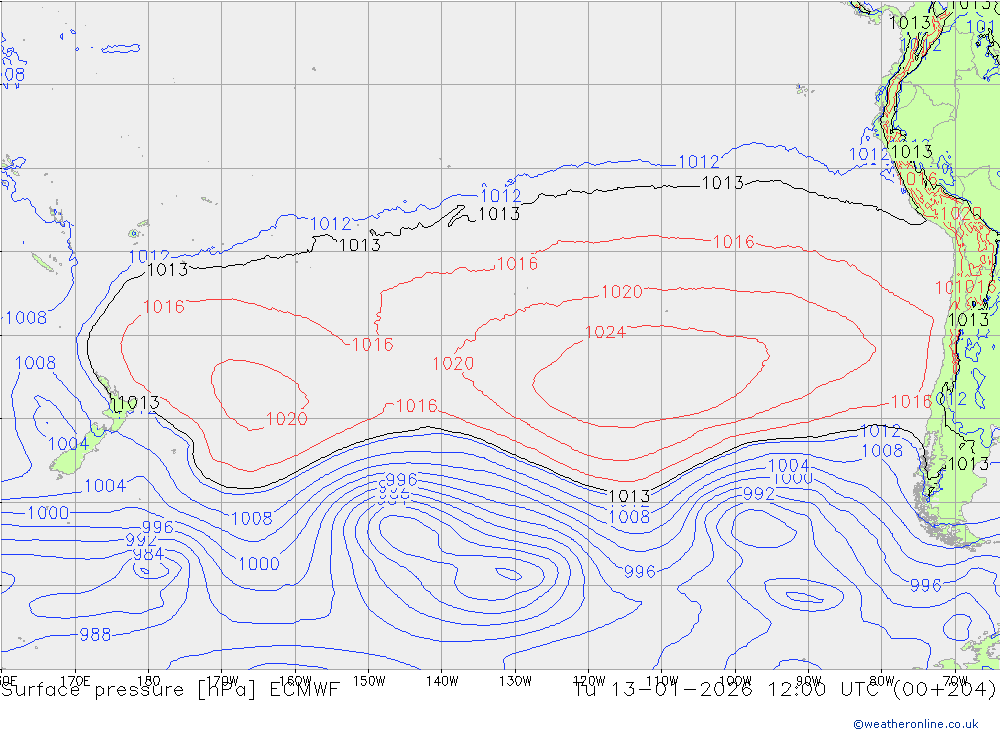Select the 1024 isobar label
Viewport: 1000px width, 733px height.
[x=605, y=332]
